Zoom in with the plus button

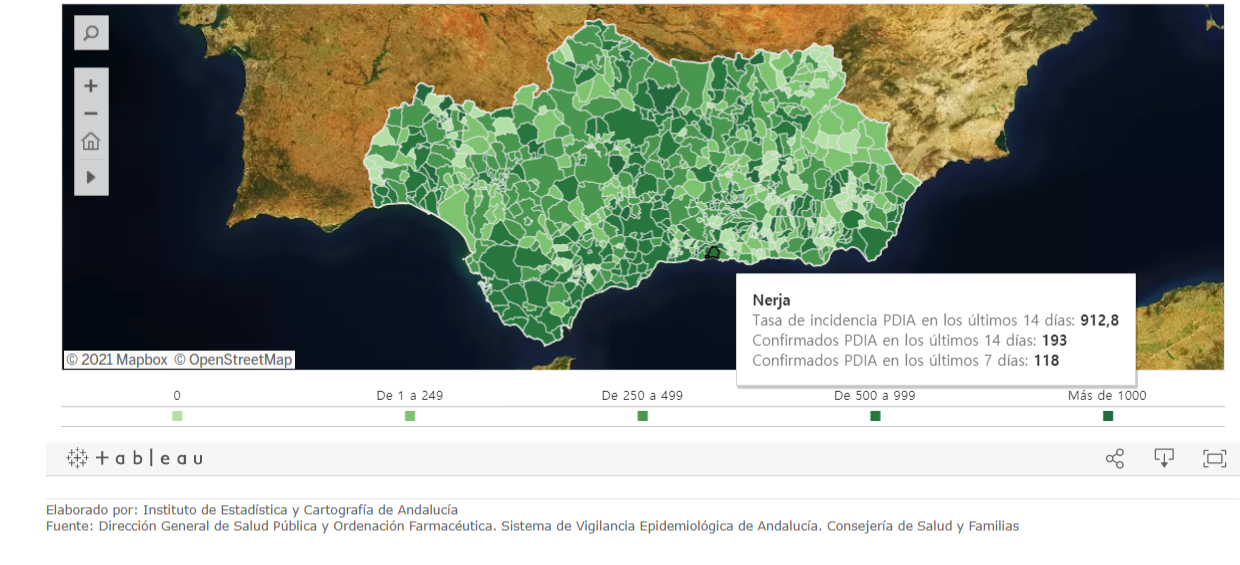click(x=91, y=86)
